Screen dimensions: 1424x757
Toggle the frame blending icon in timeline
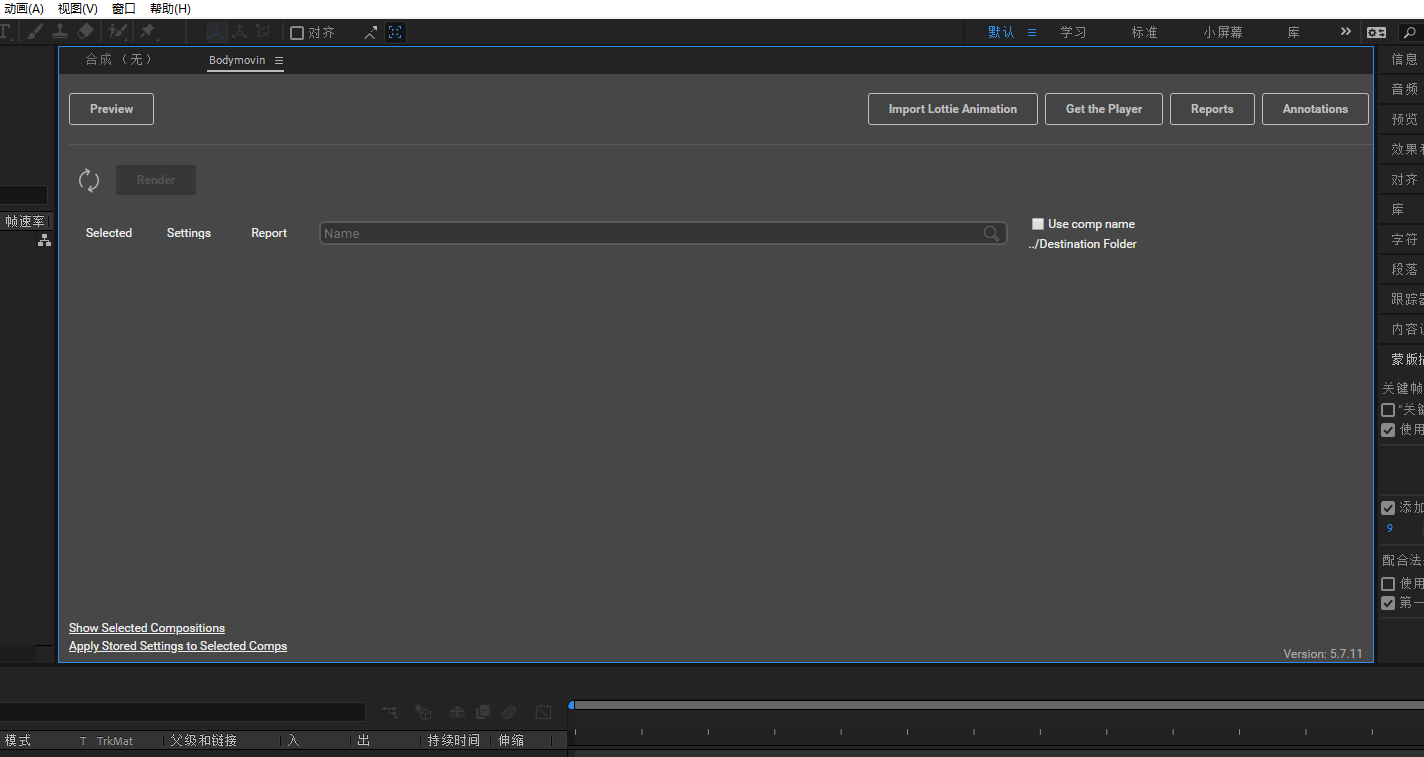[x=483, y=712]
